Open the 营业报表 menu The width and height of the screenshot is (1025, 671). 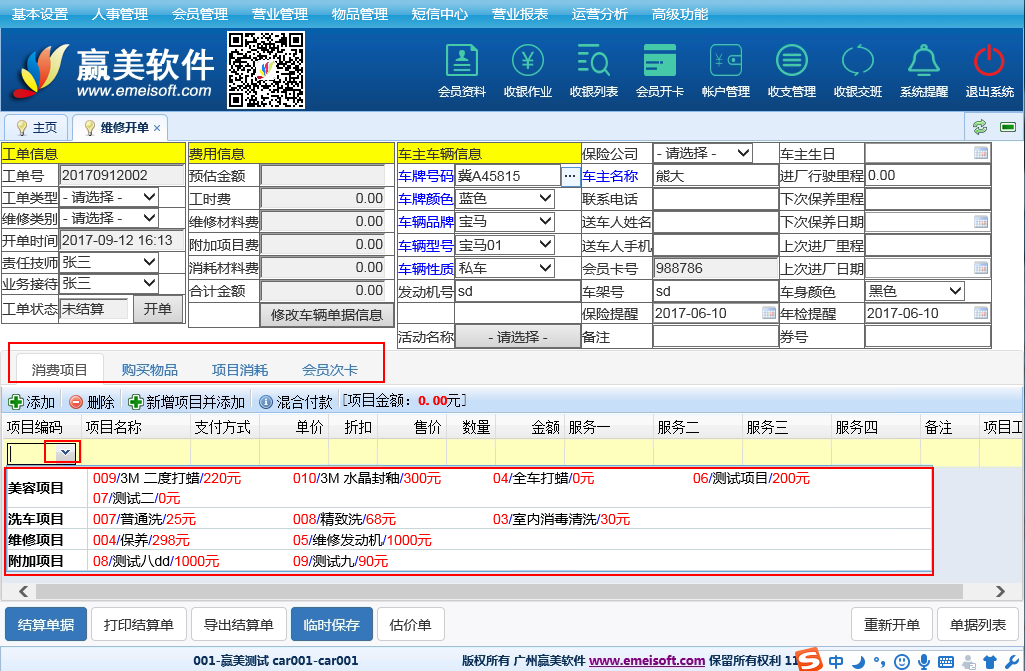point(519,14)
